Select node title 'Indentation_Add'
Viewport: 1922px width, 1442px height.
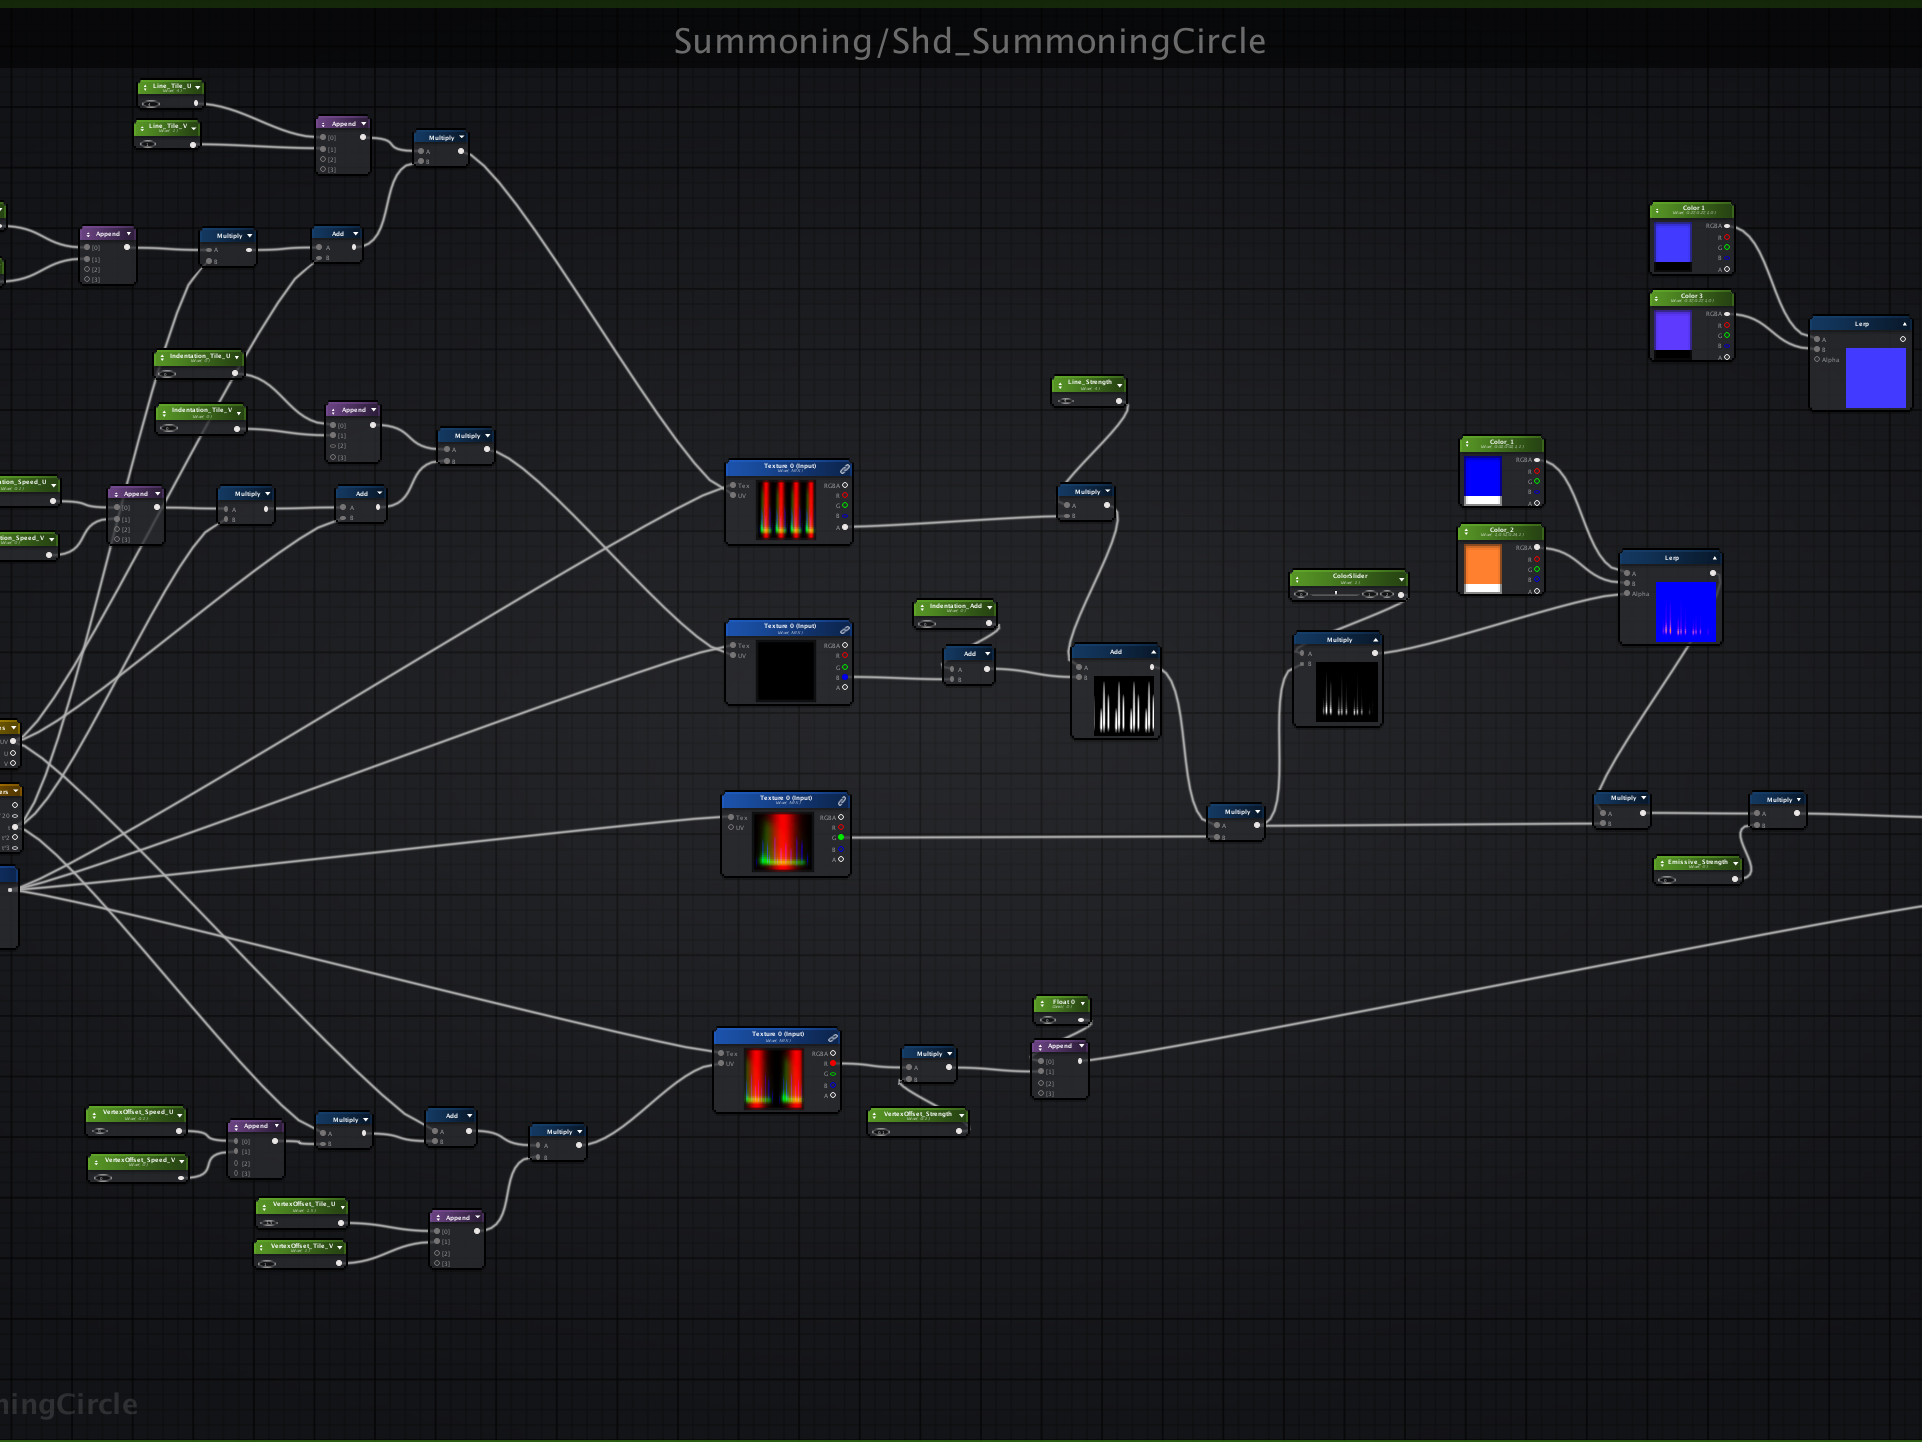(956, 606)
